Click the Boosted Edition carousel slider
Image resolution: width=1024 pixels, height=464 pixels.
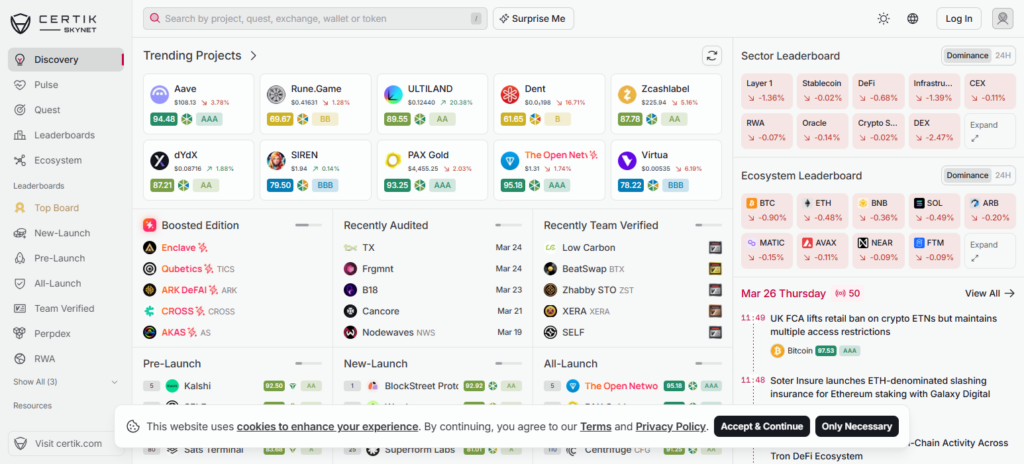pos(308,225)
